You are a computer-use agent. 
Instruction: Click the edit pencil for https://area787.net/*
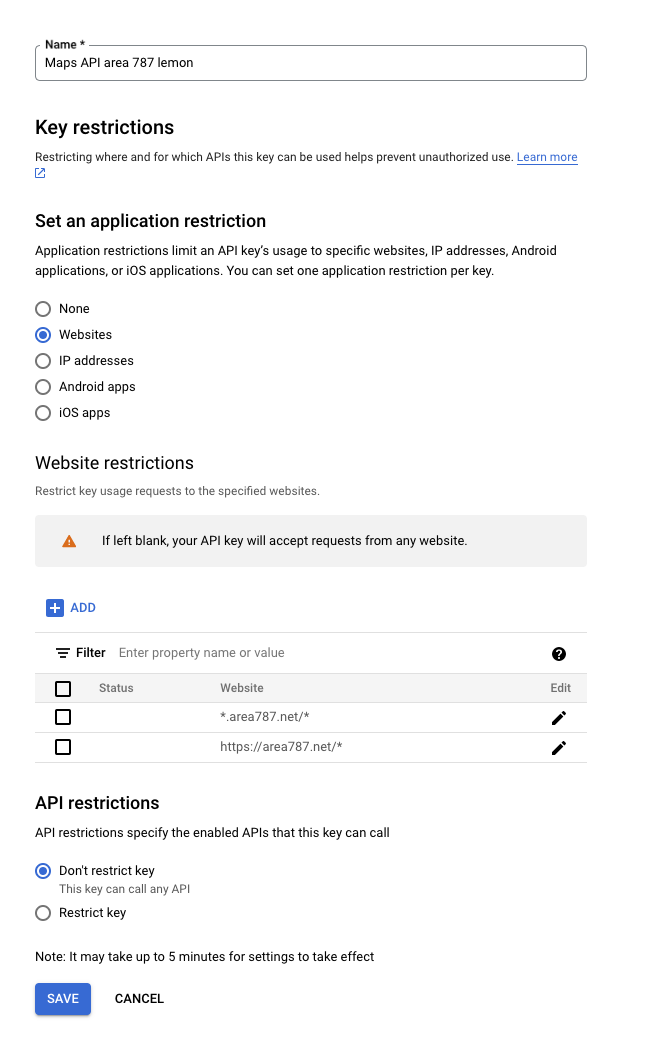coord(559,747)
